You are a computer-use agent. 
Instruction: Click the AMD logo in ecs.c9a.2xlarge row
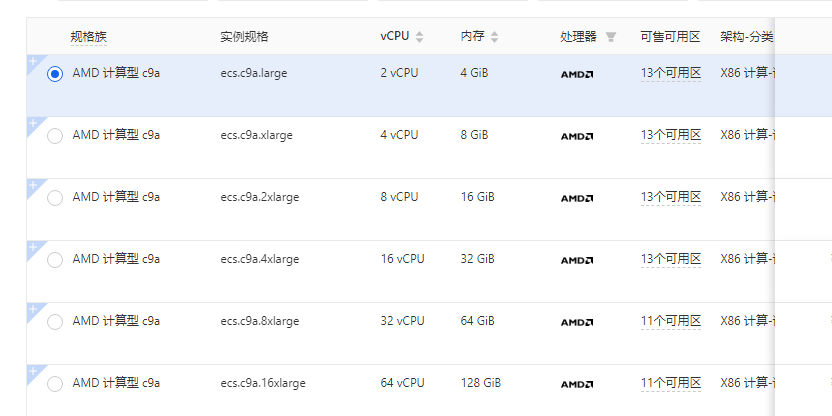[x=577, y=198]
